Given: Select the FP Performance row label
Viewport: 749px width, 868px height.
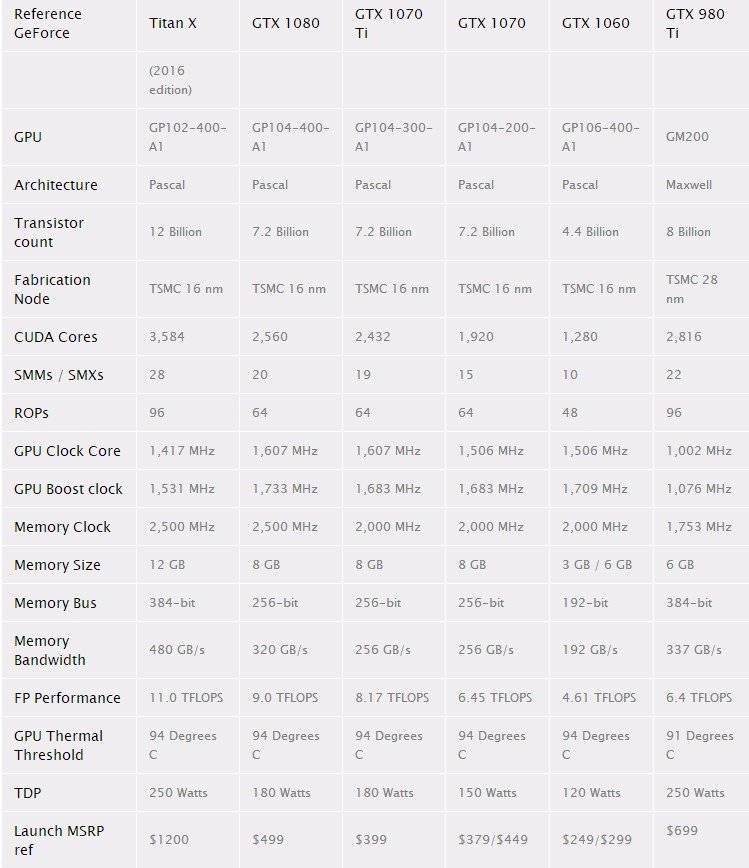Looking at the screenshot, I should (68, 698).
